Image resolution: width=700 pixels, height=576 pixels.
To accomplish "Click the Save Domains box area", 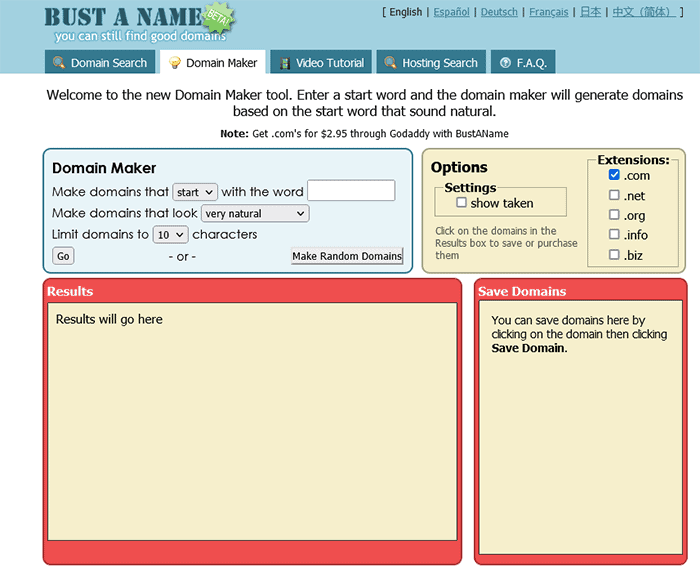I will 580,427.
